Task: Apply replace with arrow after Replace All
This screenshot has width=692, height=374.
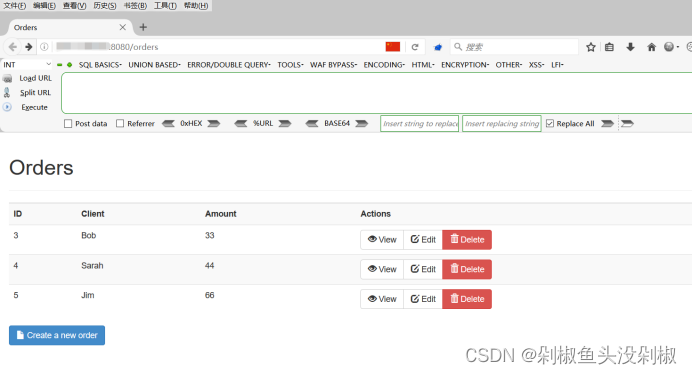Action: point(608,124)
